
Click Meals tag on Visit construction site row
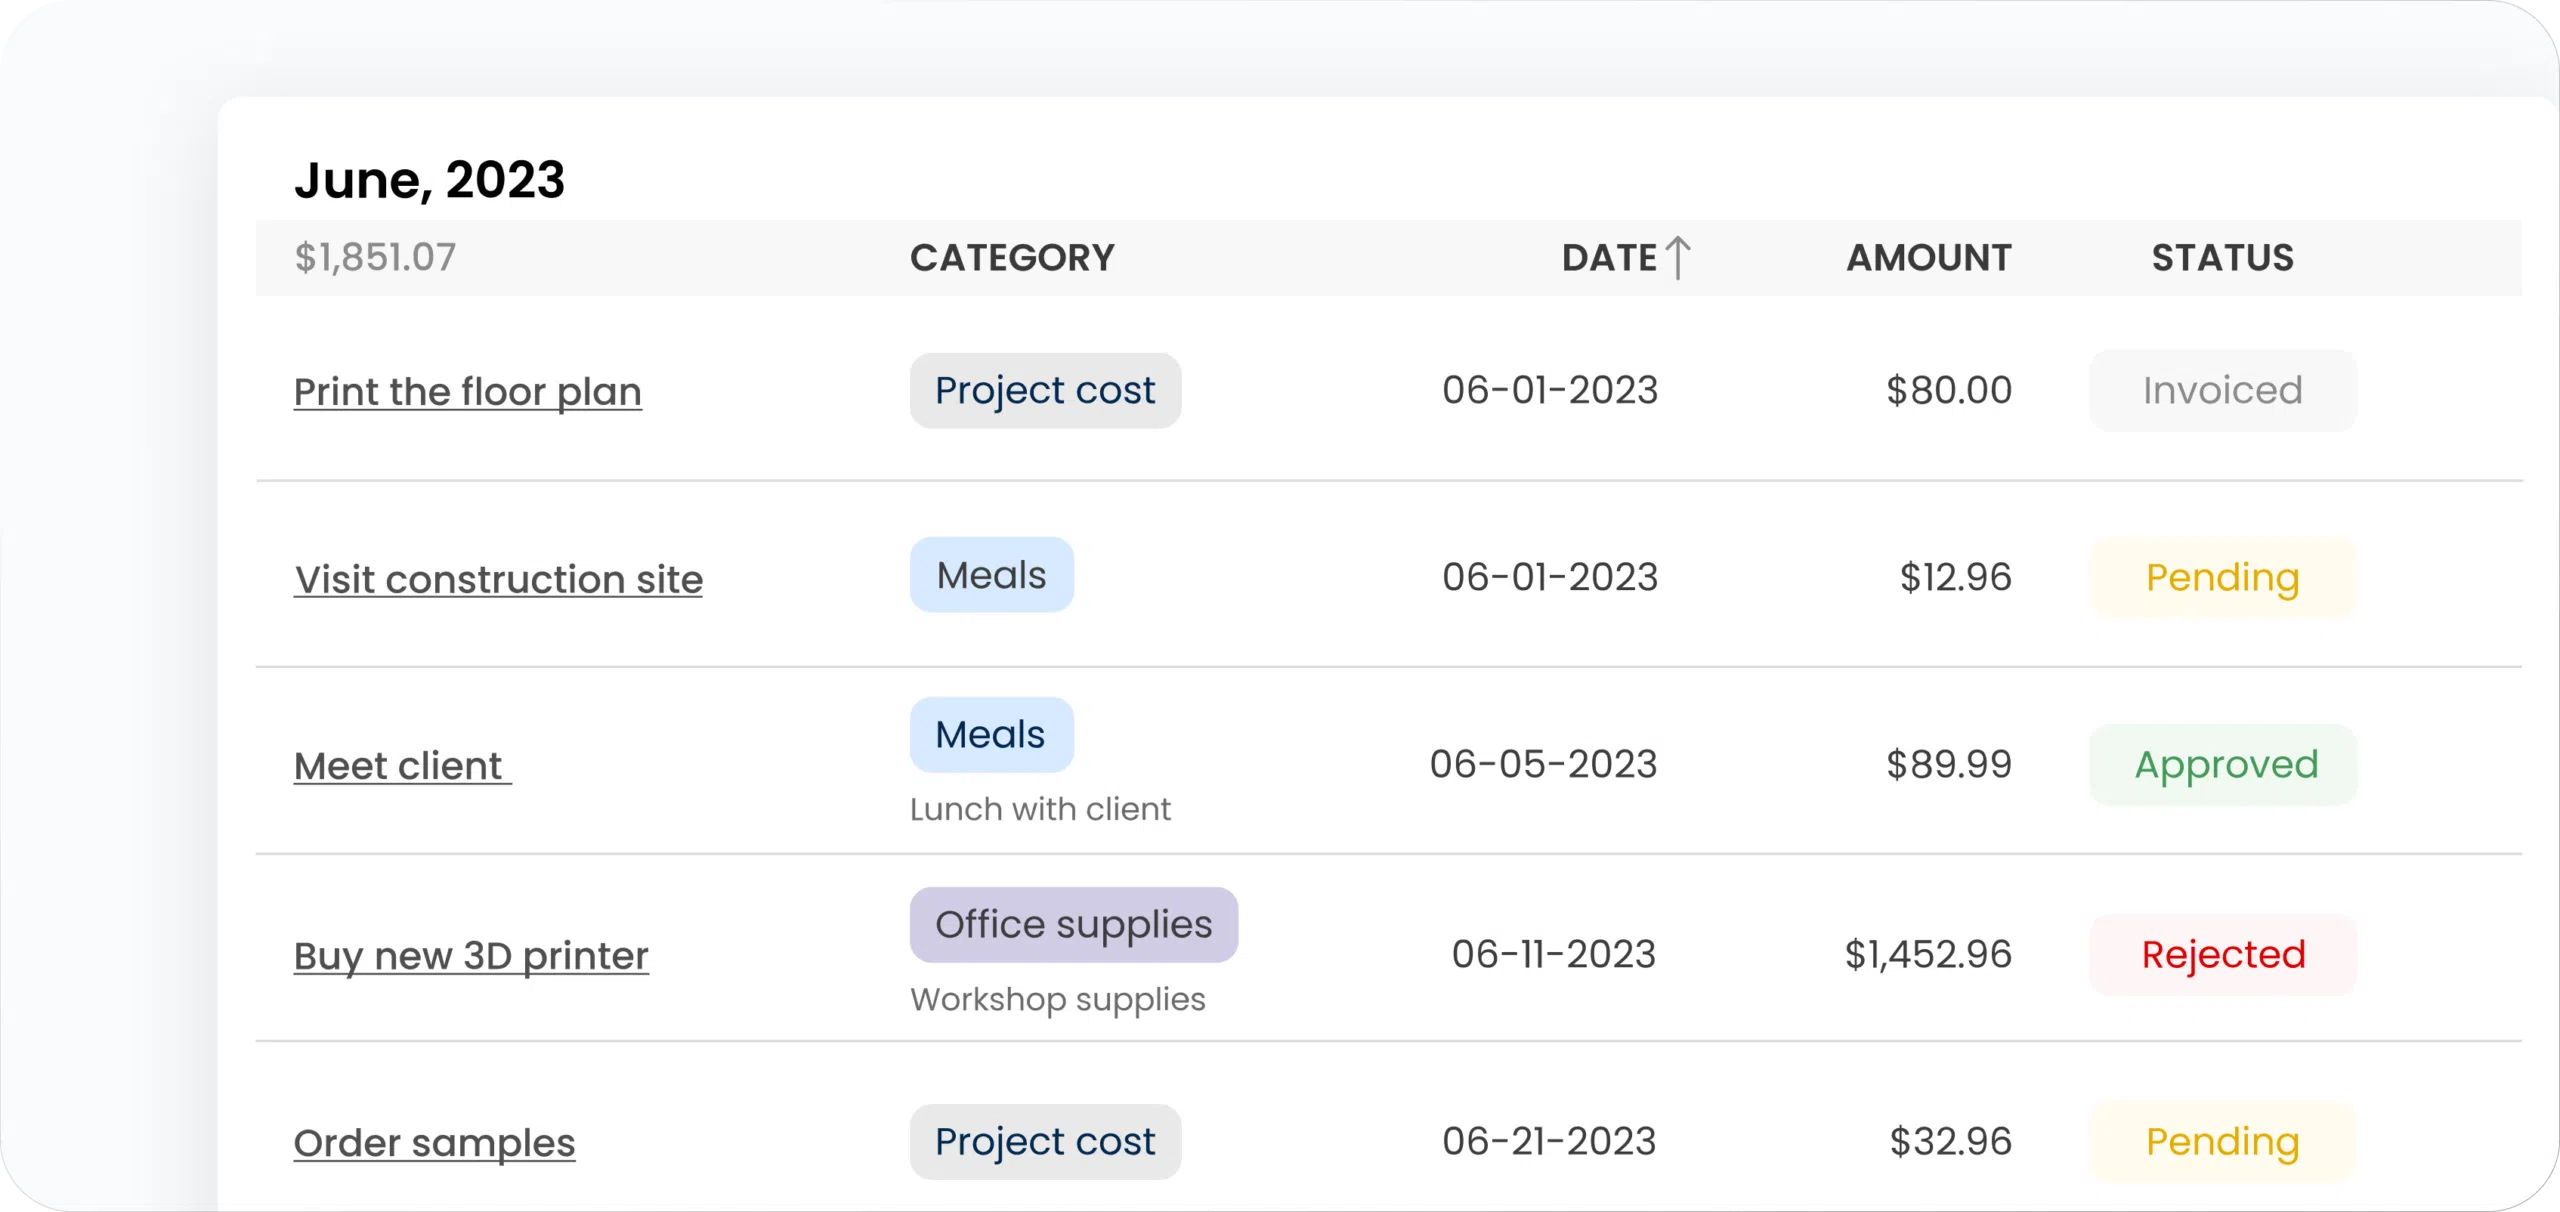992,575
